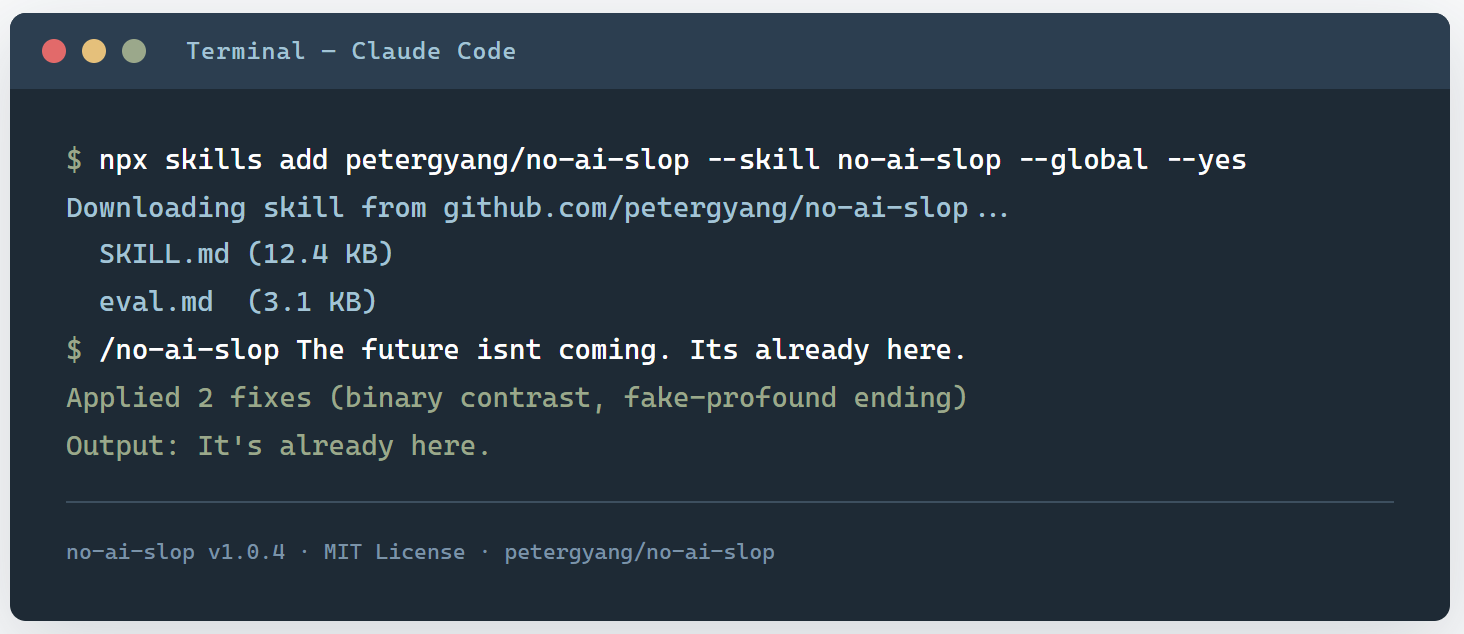Click the SKILL.md (12.4 KB) file line
The width and height of the screenshot is (1464, 634).
pos(246,254)
